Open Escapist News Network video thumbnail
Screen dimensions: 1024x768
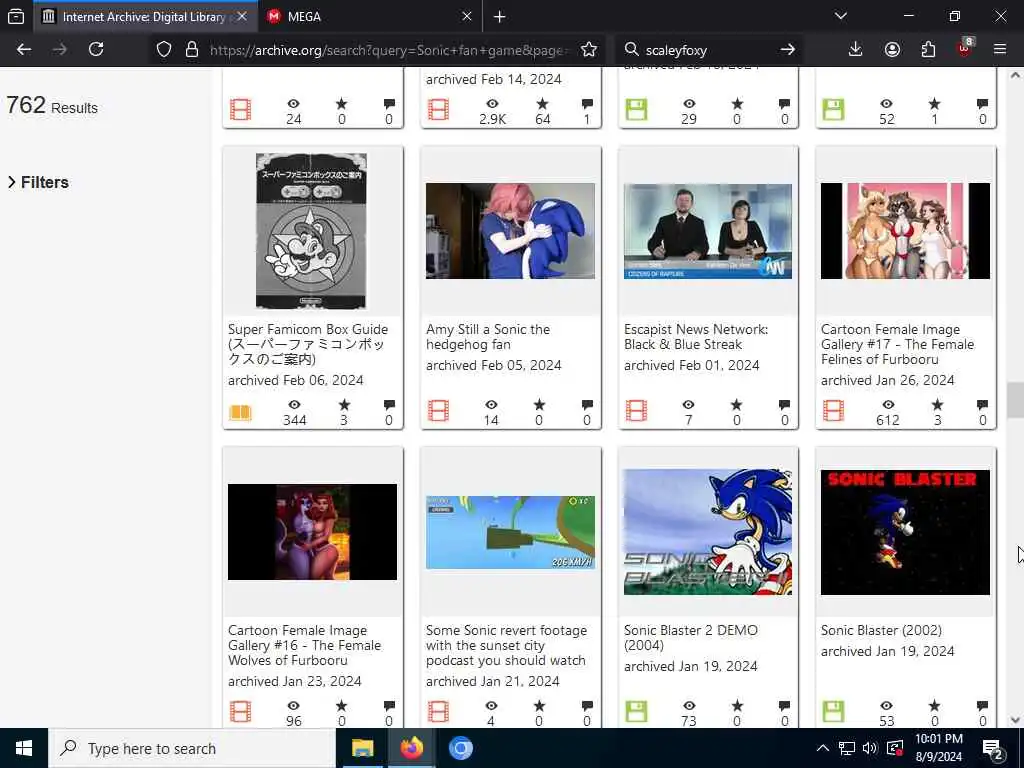click(708, 231)
